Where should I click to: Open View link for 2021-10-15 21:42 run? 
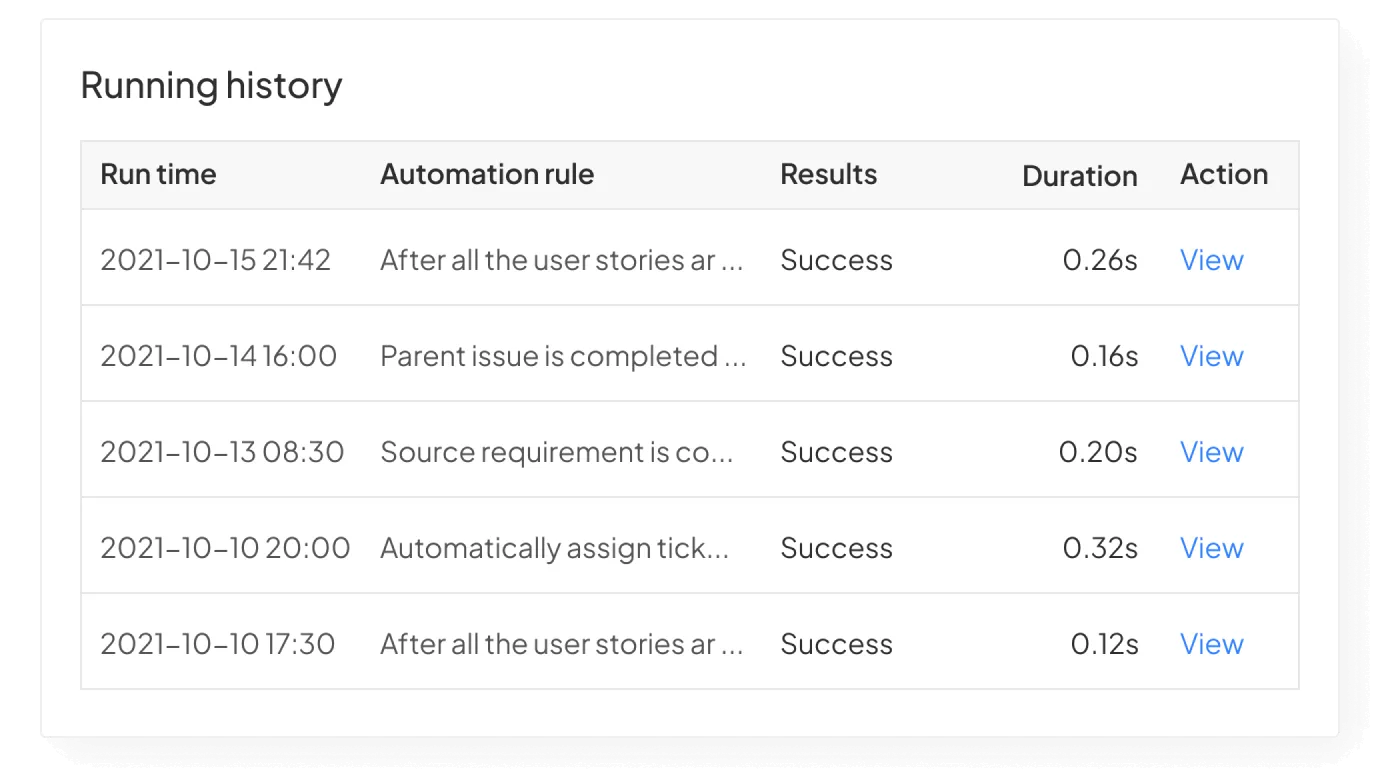(x=1211, y=260)
